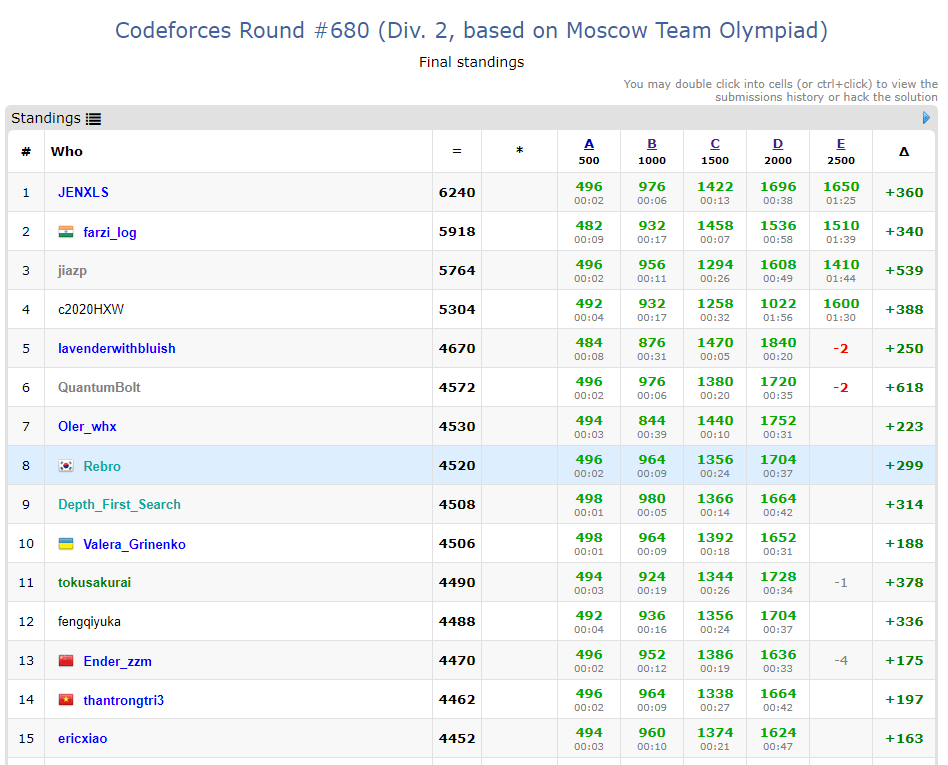Go to next standings page arrow
This screenshot has height=765, width=948.
[x=926, y=118]
